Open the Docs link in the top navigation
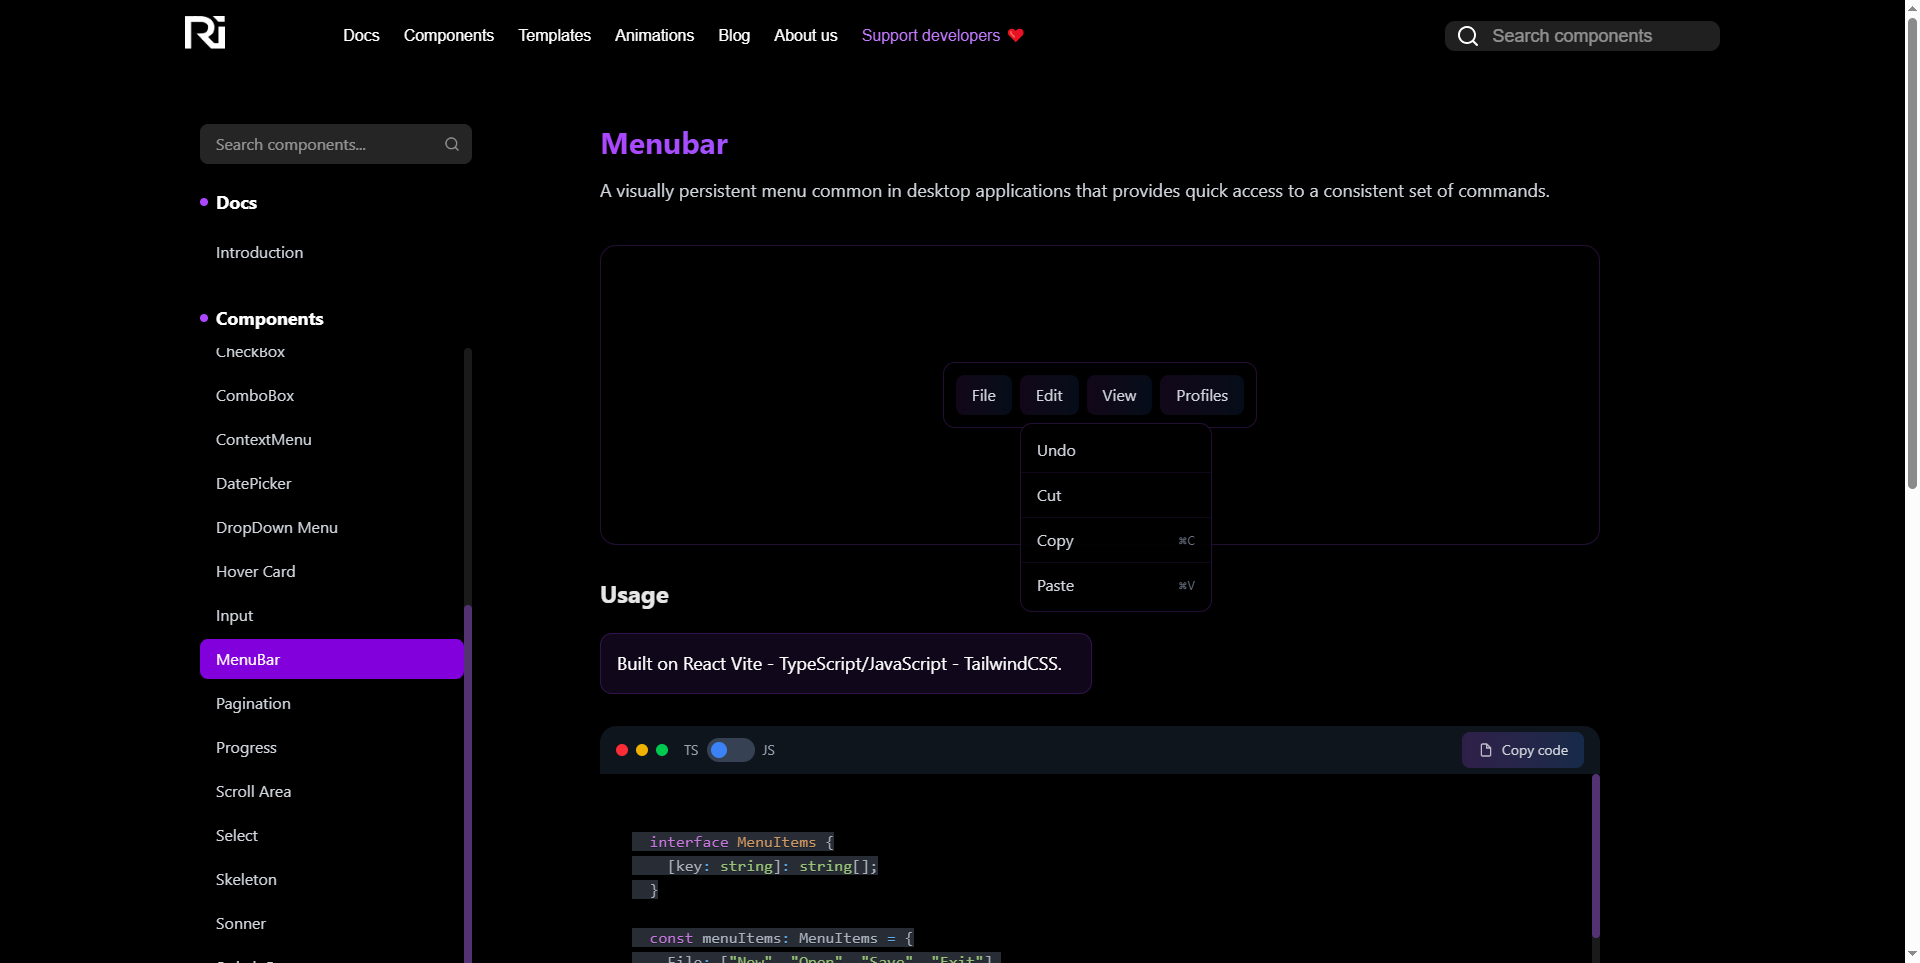The image size is (1920, 963). pos(361,35)
